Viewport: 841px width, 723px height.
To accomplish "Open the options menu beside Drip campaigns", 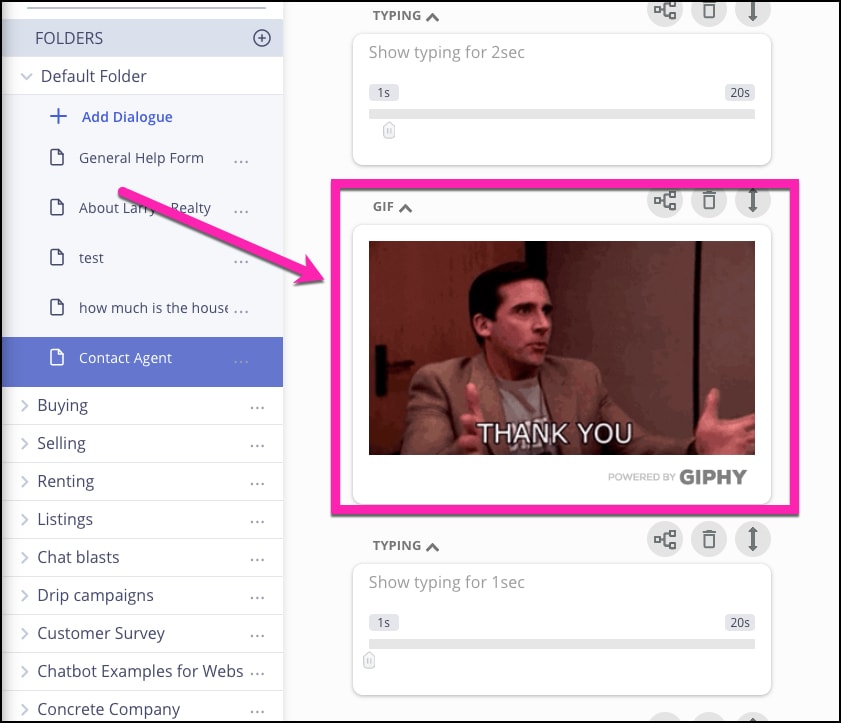I will click(x=257, y=595).
